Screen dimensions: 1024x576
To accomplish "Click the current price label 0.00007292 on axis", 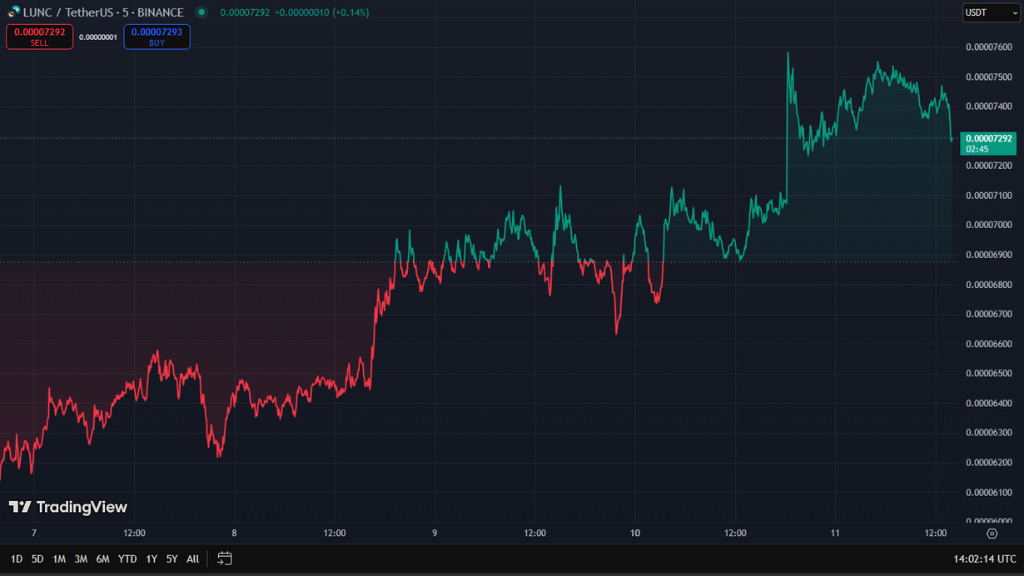I will (988, 143).
